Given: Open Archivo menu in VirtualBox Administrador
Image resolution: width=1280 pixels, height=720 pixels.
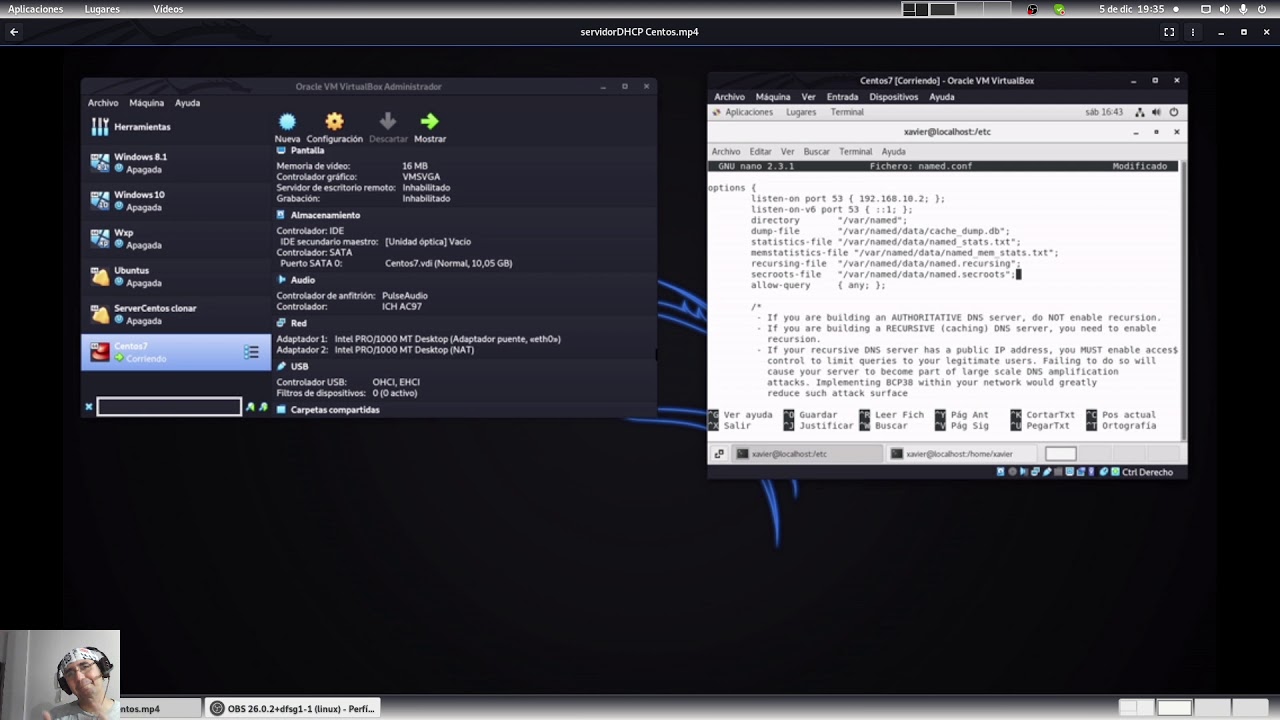Looking at the screenshot, I should (103, 103).
